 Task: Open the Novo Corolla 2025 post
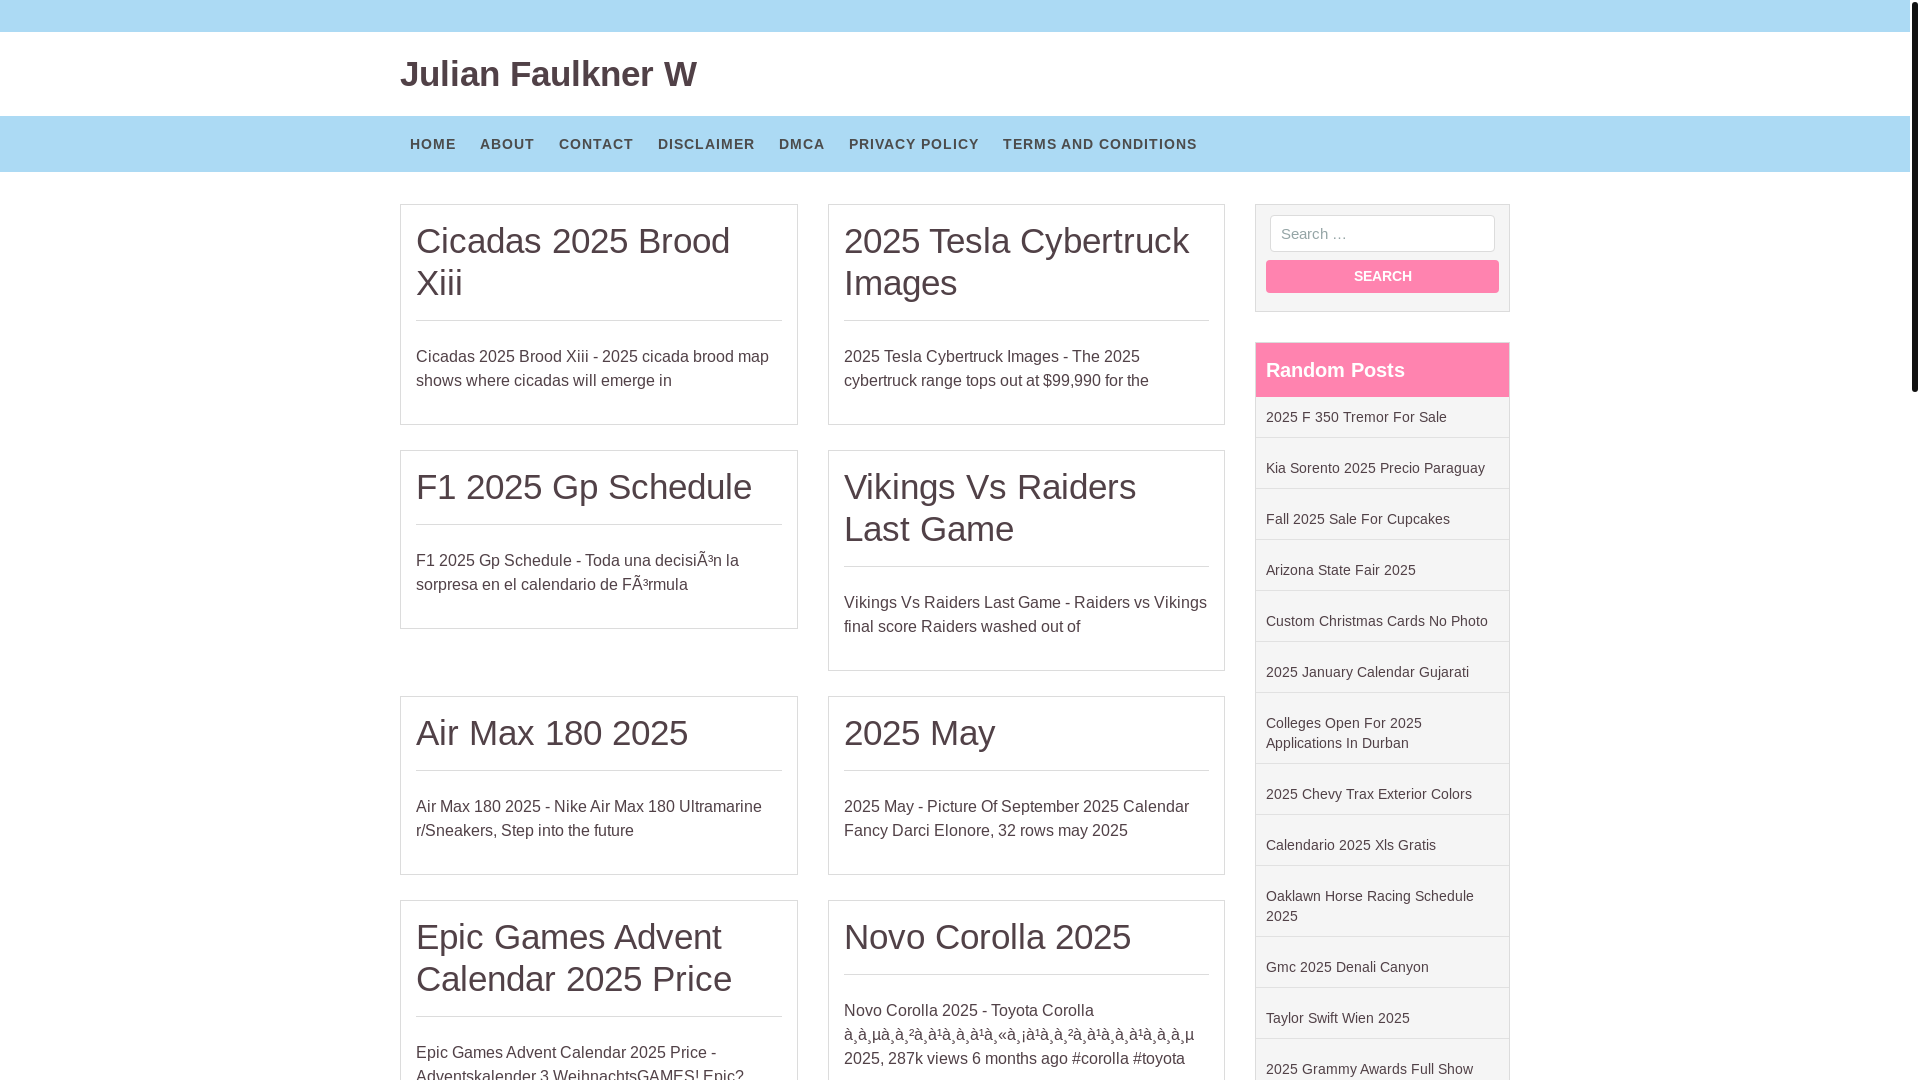tap(988, 937)
